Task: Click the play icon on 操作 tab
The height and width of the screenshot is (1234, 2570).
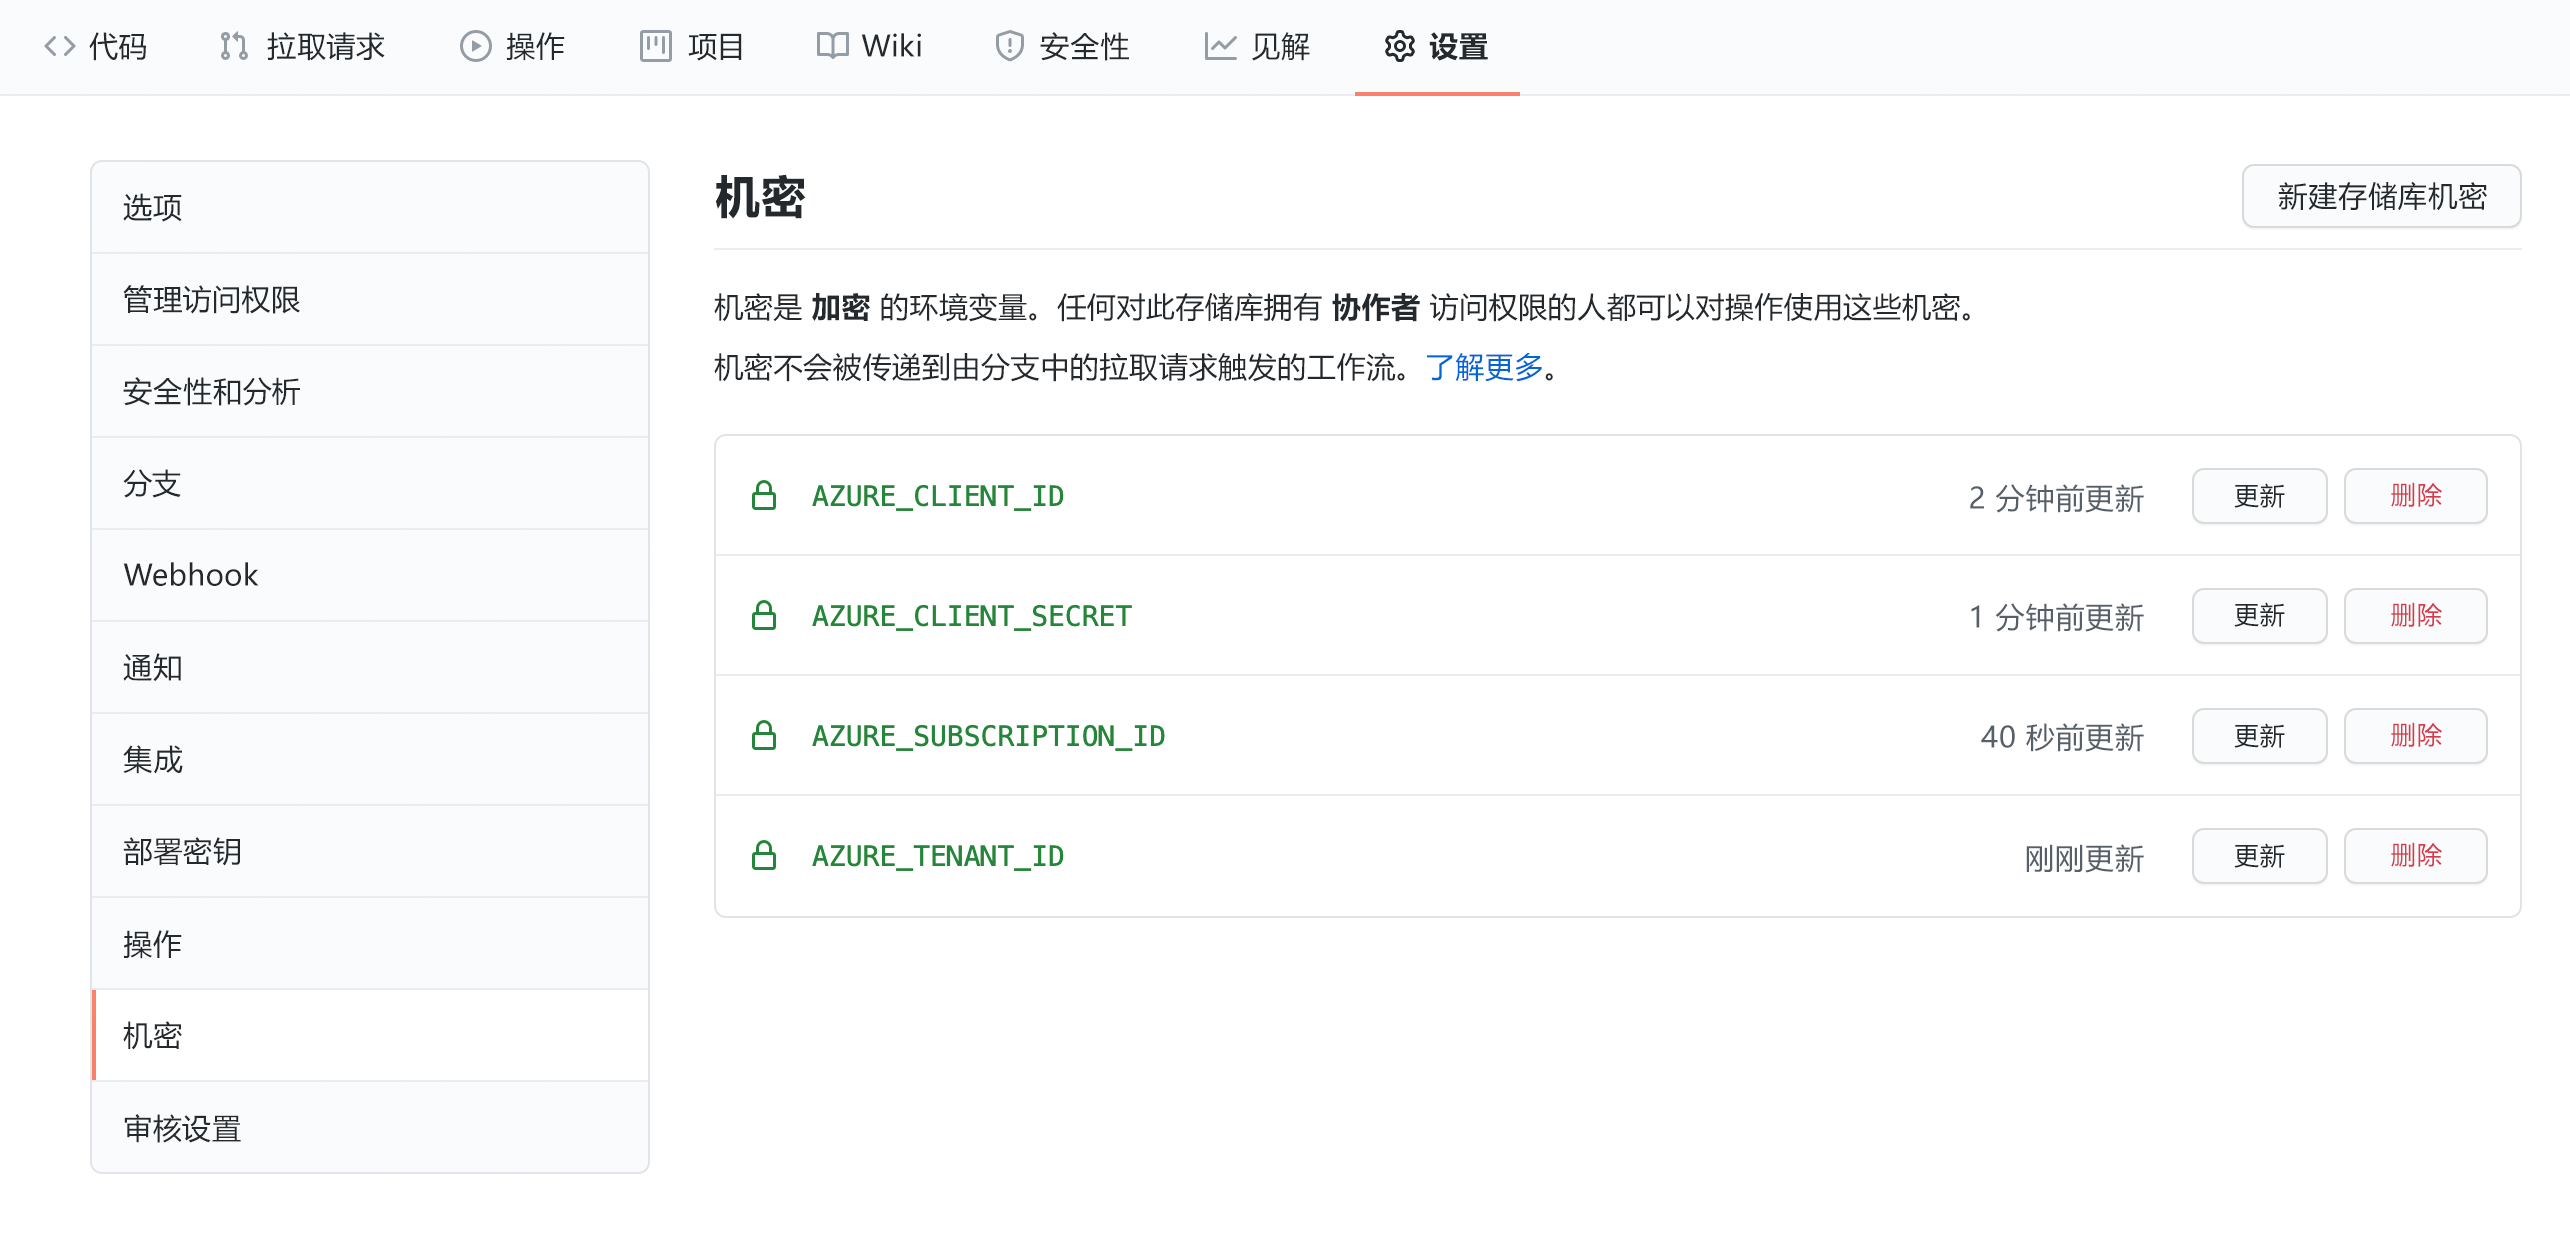Action: (474, 46)
